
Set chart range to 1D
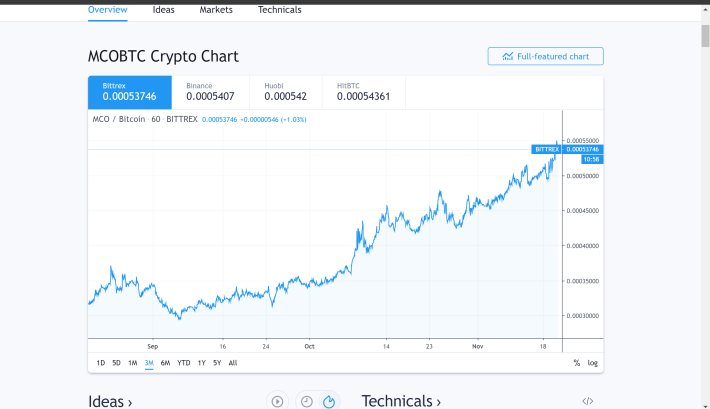101,363
